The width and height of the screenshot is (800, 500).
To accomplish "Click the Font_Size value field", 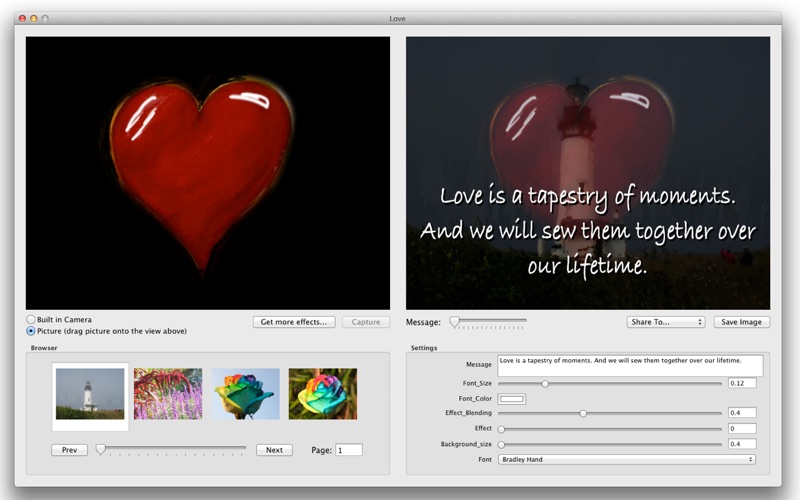I will tap(742, 383).
